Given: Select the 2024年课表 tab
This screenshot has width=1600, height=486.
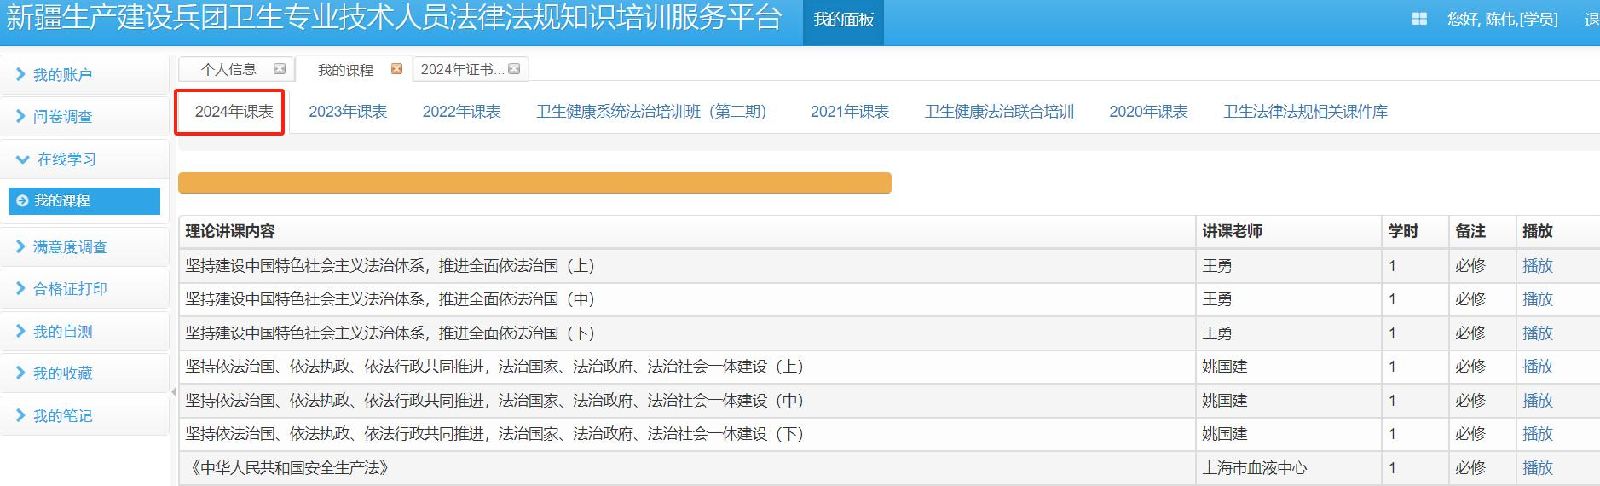Looking at the screenshot, I should pyautogui.click(x=233, y=111).
